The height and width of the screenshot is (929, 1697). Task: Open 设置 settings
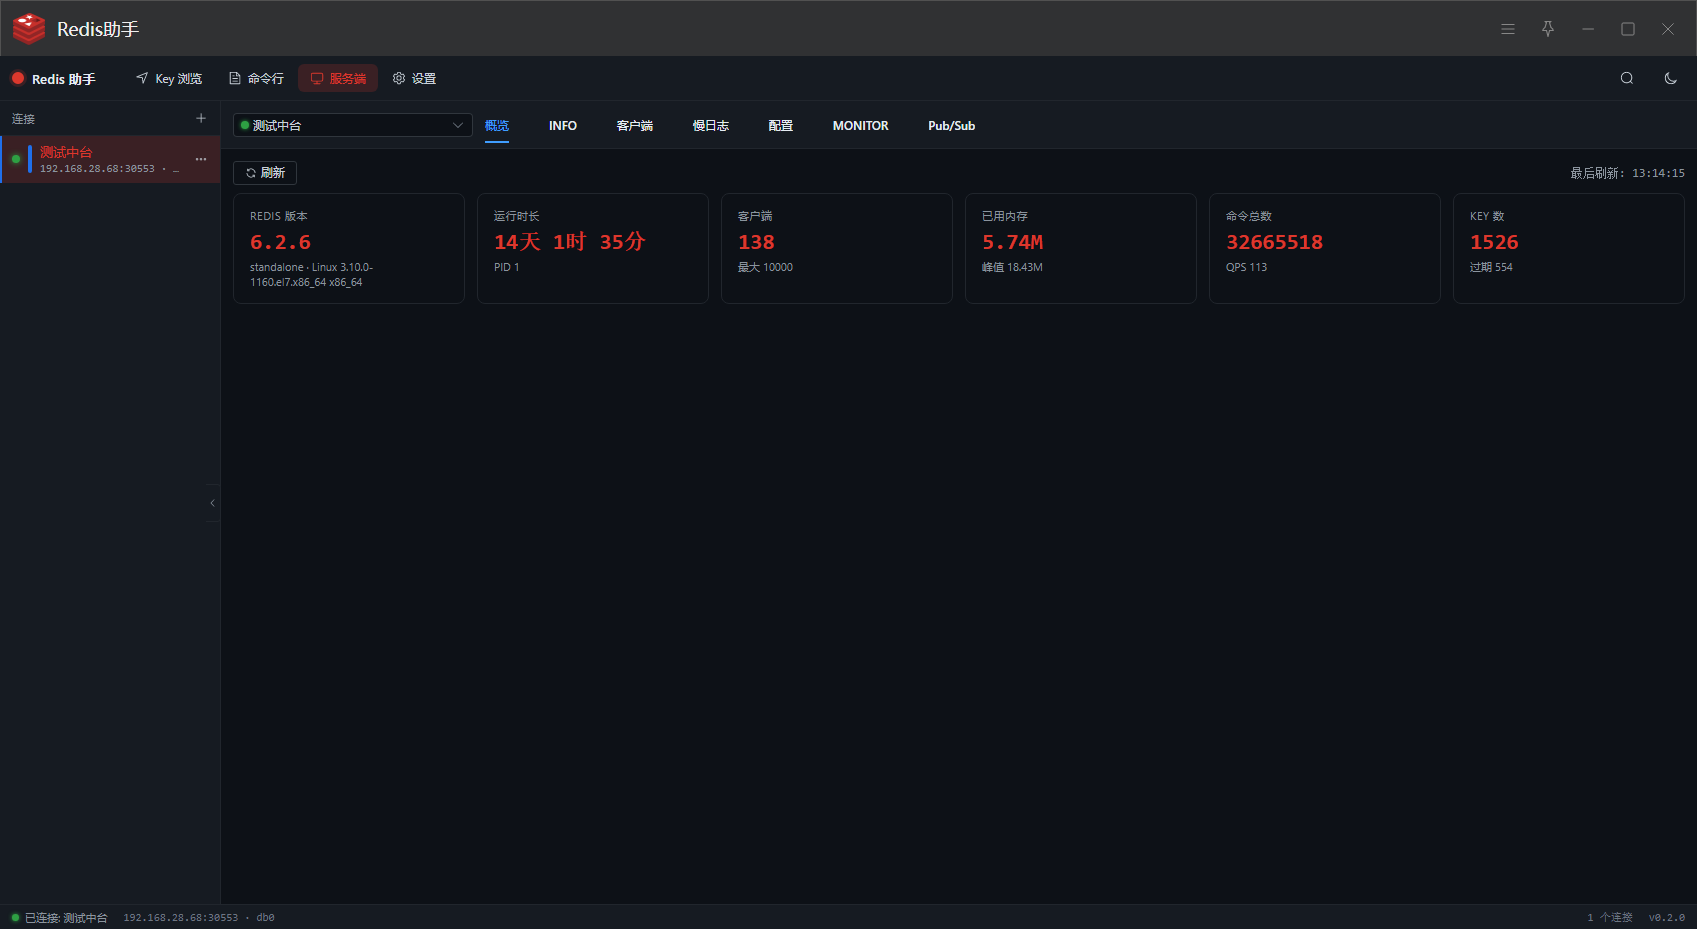[414, 78]
